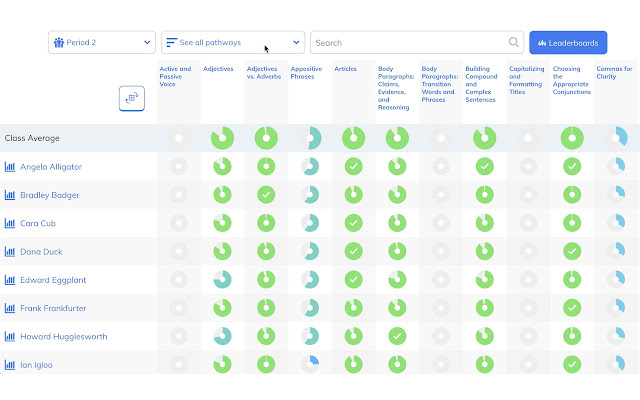This screenshot has height=400, width=640.
Task: Click Angela Alligator's Articles checkmark circle
Action: click(353, 166)
